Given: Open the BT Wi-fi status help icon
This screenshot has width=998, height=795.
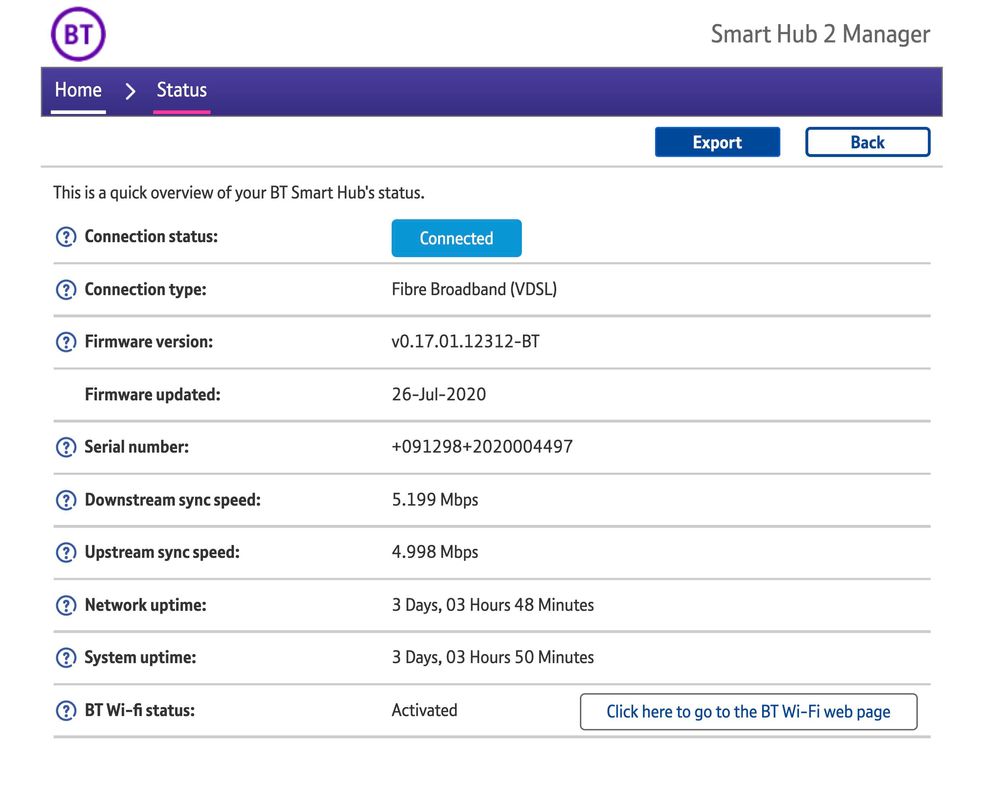Looking at the screenshot, I should coord(66,710).
